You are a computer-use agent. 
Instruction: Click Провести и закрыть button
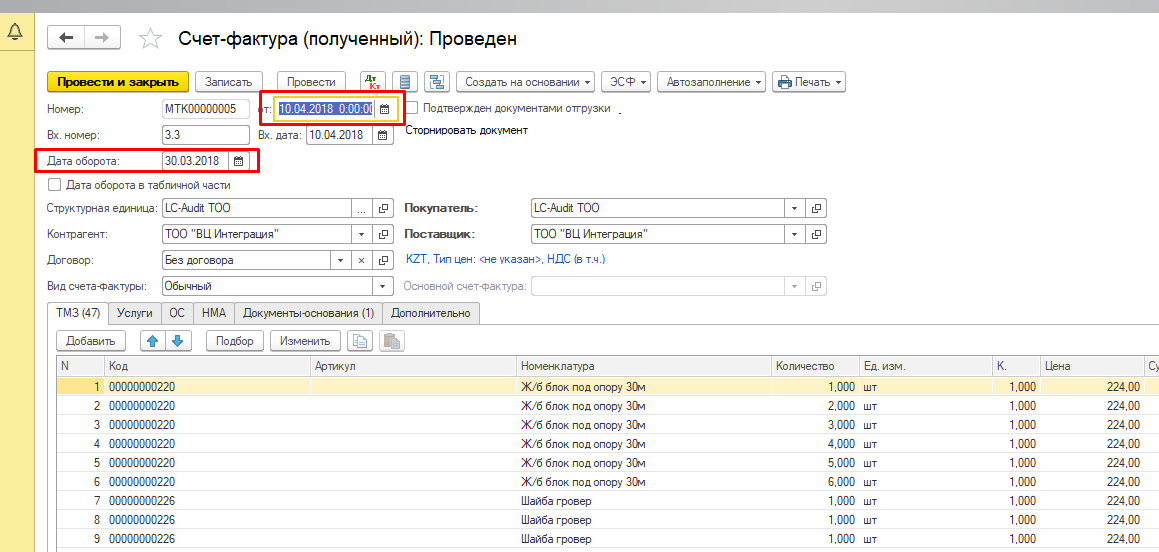tap(118, 81)
